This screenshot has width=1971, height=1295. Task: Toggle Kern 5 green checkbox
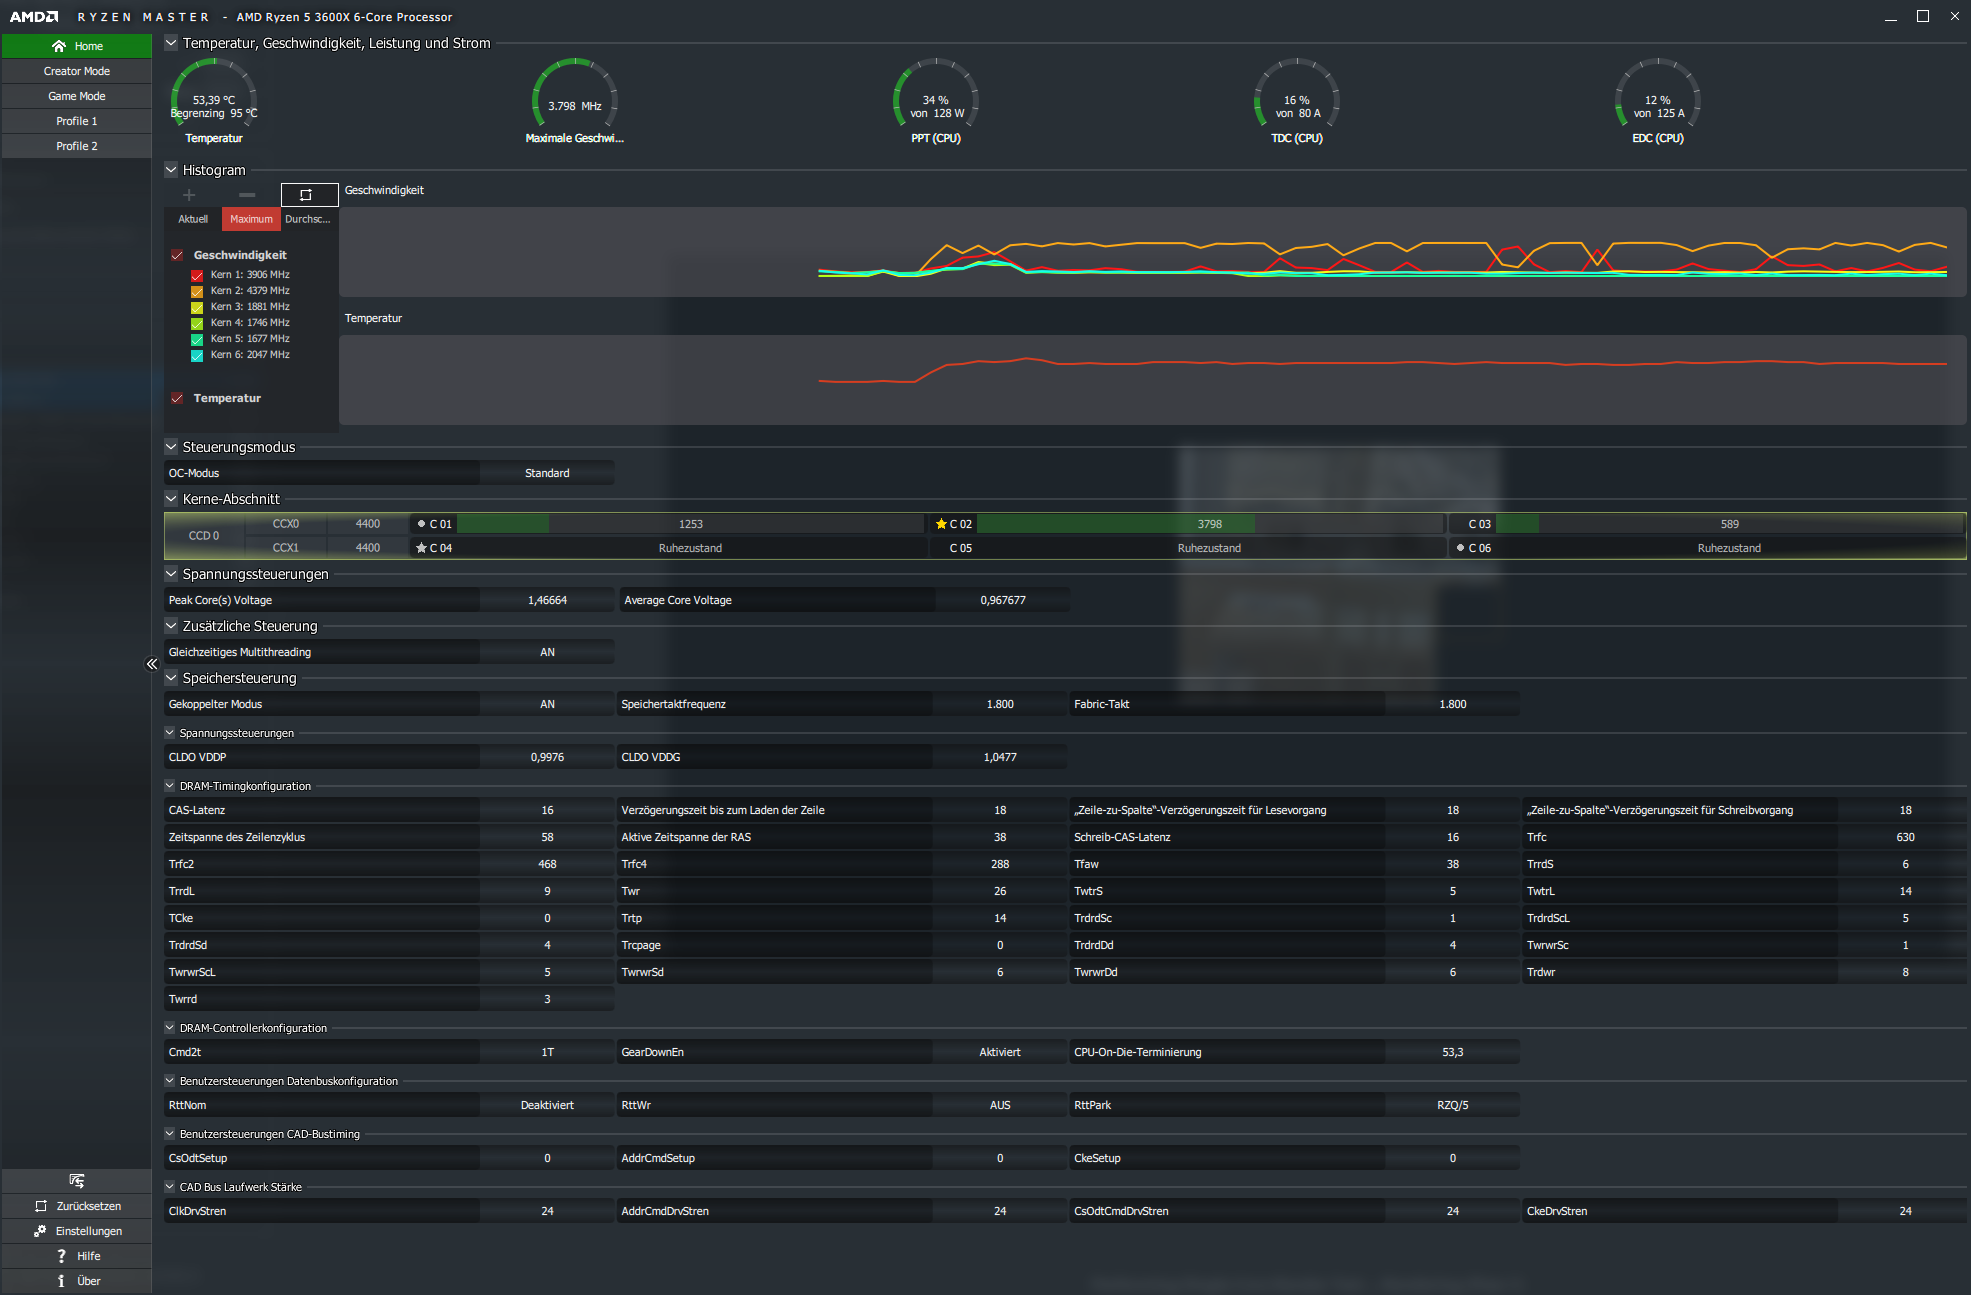(197, 339)
